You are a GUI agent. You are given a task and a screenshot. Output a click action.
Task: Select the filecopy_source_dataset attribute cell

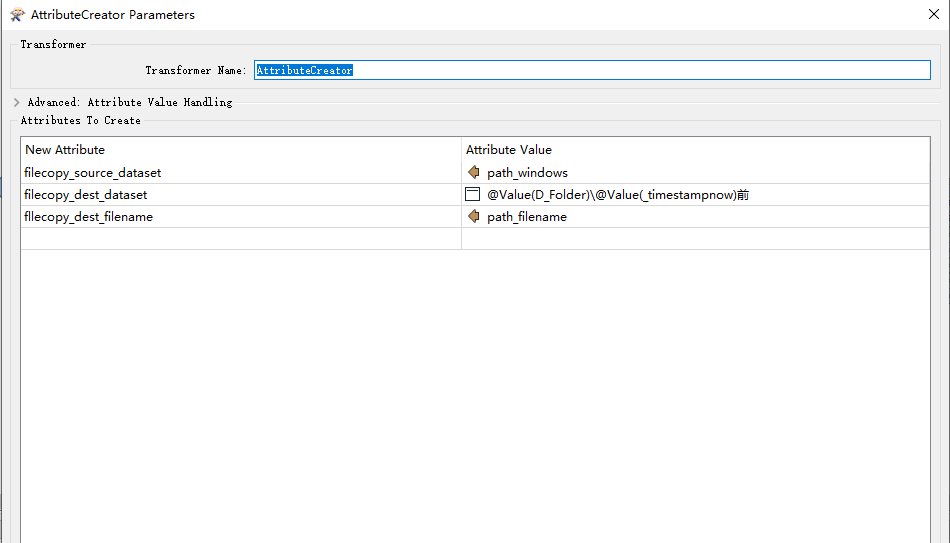coord(241,173)
